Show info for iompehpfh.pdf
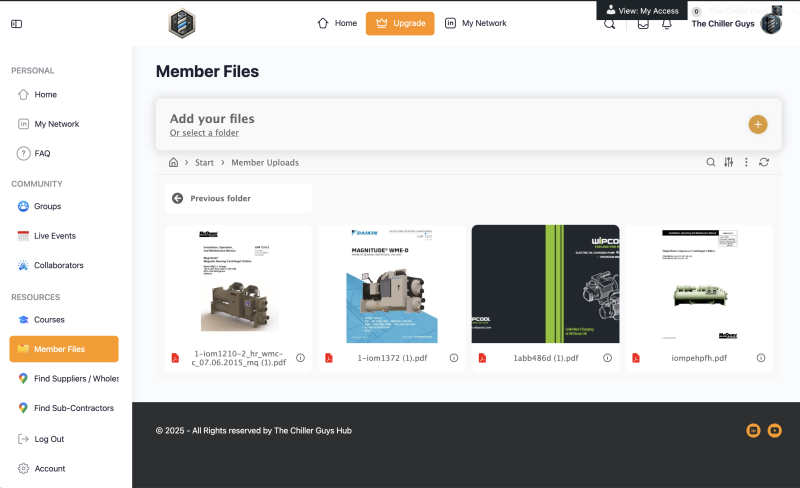Screen dimensions: 800x488 pyautogui.click(x=761, y=358)
